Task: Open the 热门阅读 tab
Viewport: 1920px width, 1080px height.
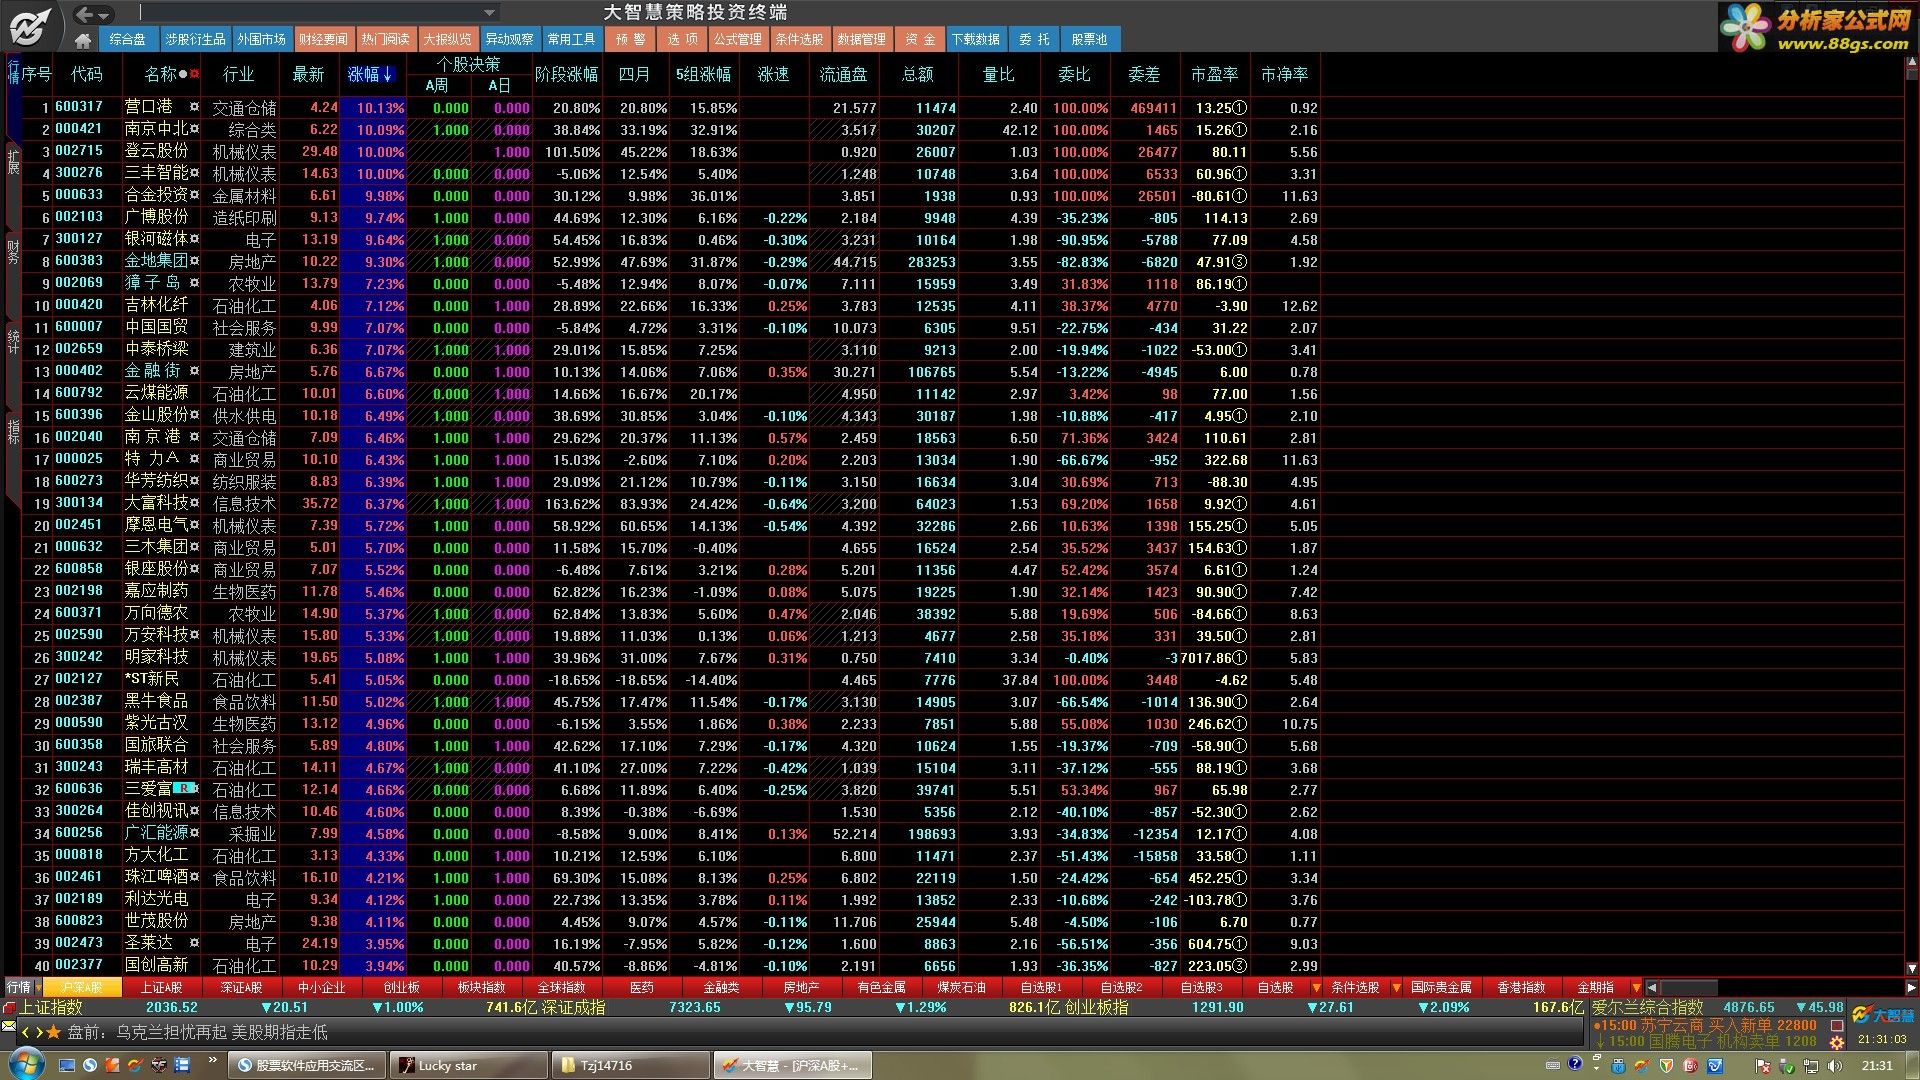Action: coord(385,39)
